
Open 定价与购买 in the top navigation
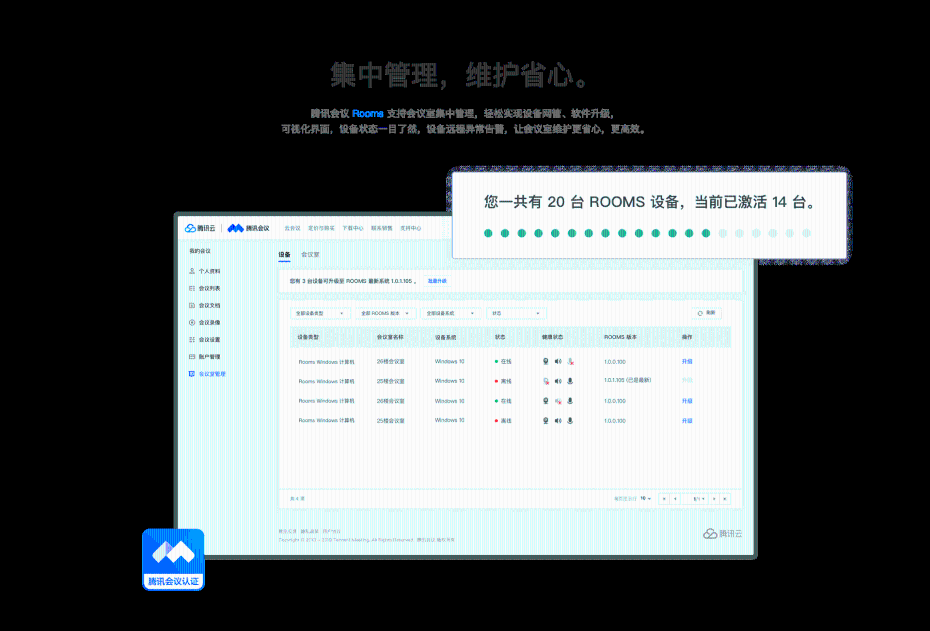point(321,228)
